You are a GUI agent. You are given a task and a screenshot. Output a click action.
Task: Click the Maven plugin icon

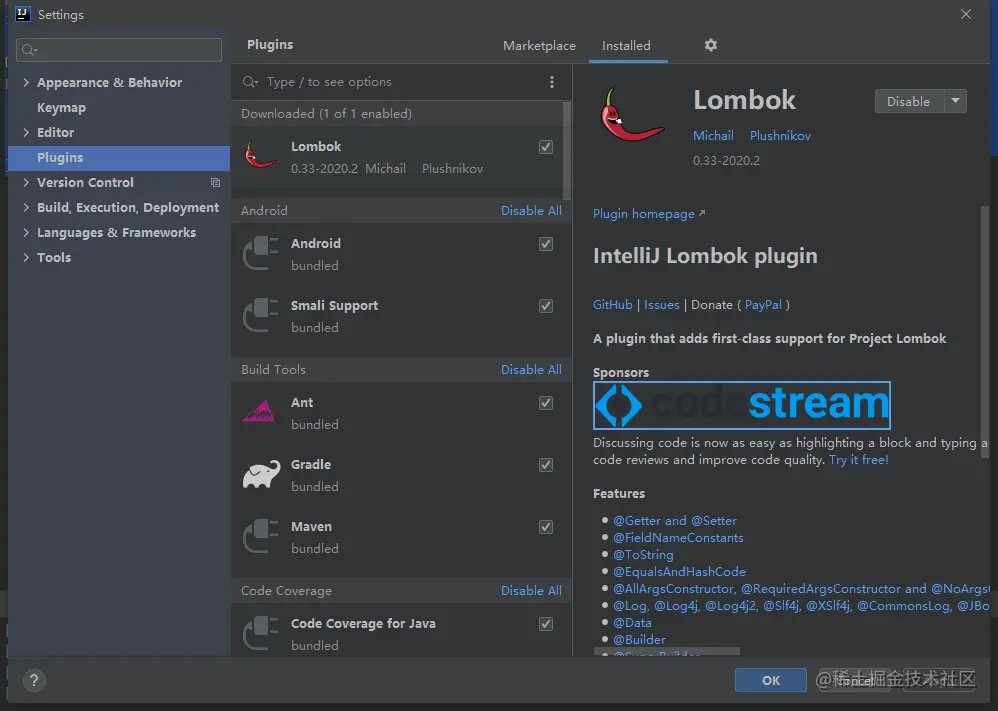260,536
